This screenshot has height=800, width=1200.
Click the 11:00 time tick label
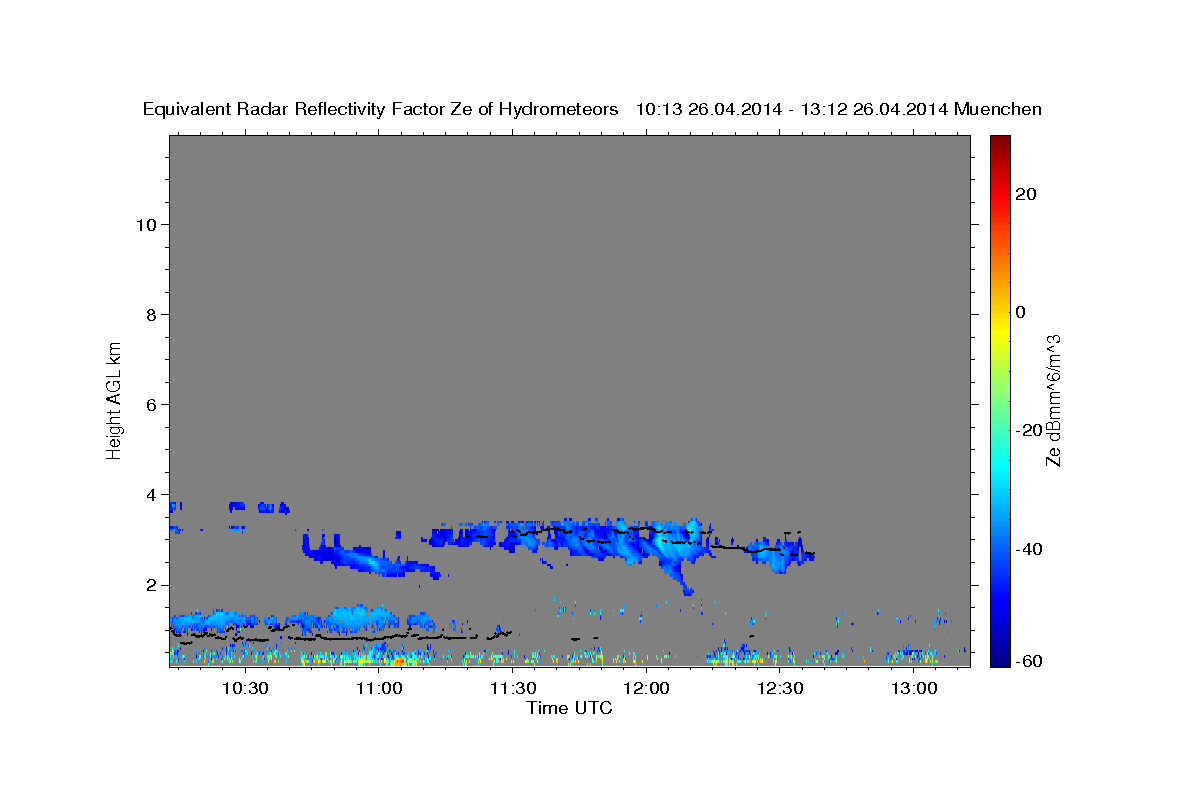click(x=379, y=688)
